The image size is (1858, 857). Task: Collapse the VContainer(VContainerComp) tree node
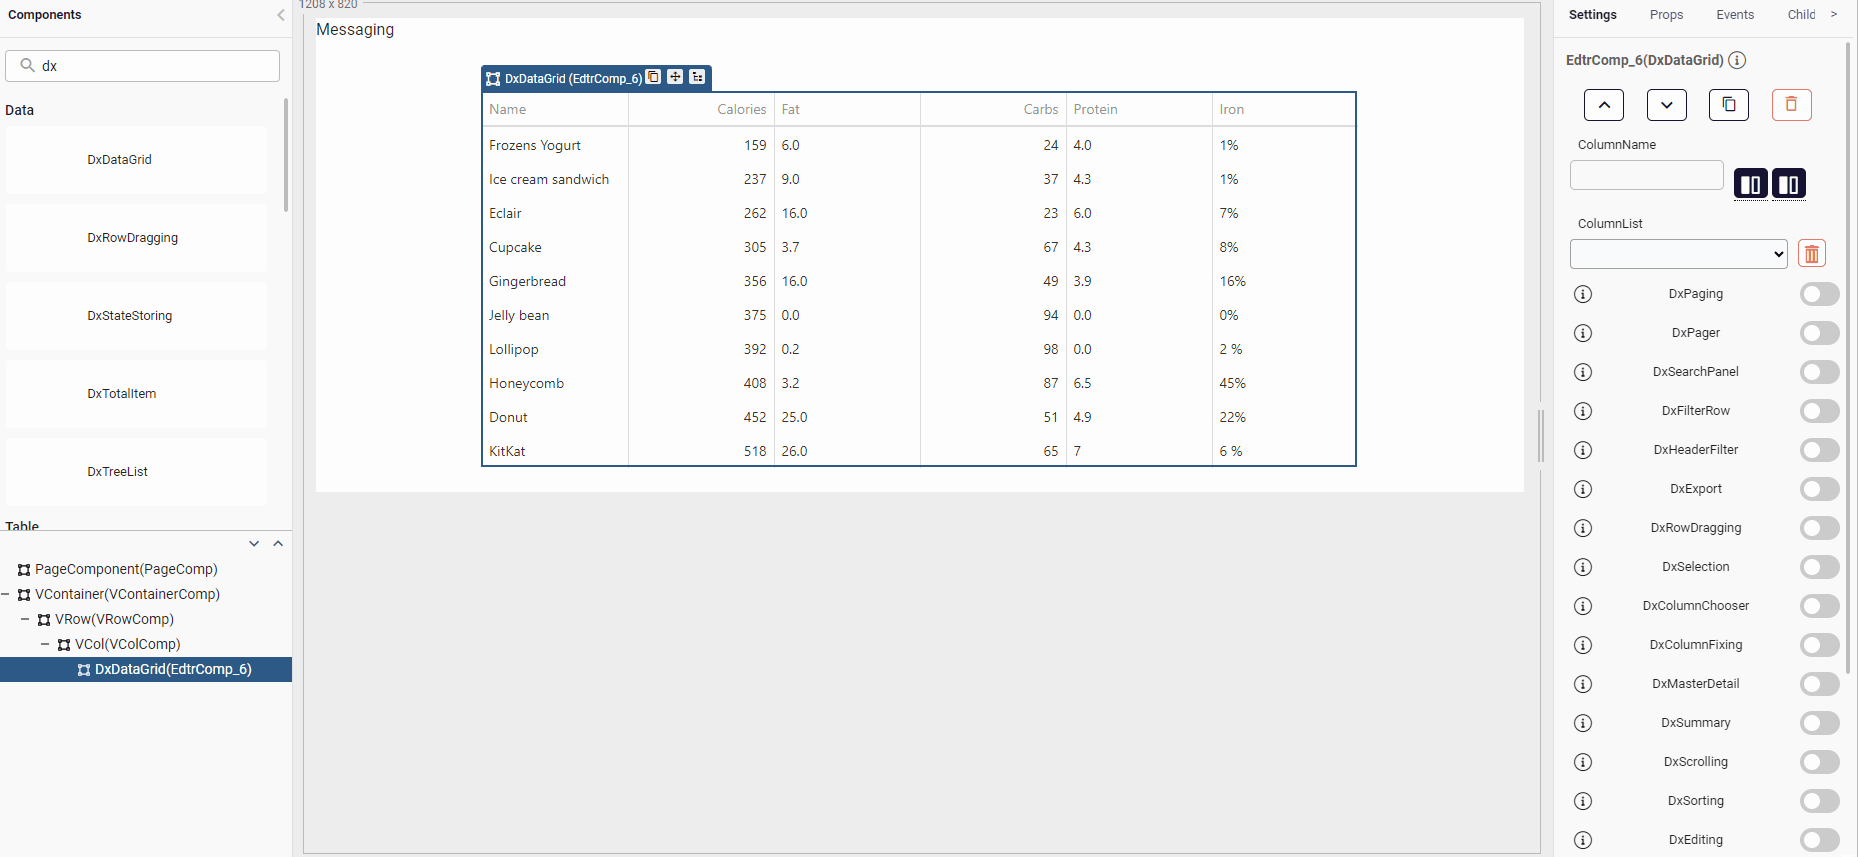point(5,594)
